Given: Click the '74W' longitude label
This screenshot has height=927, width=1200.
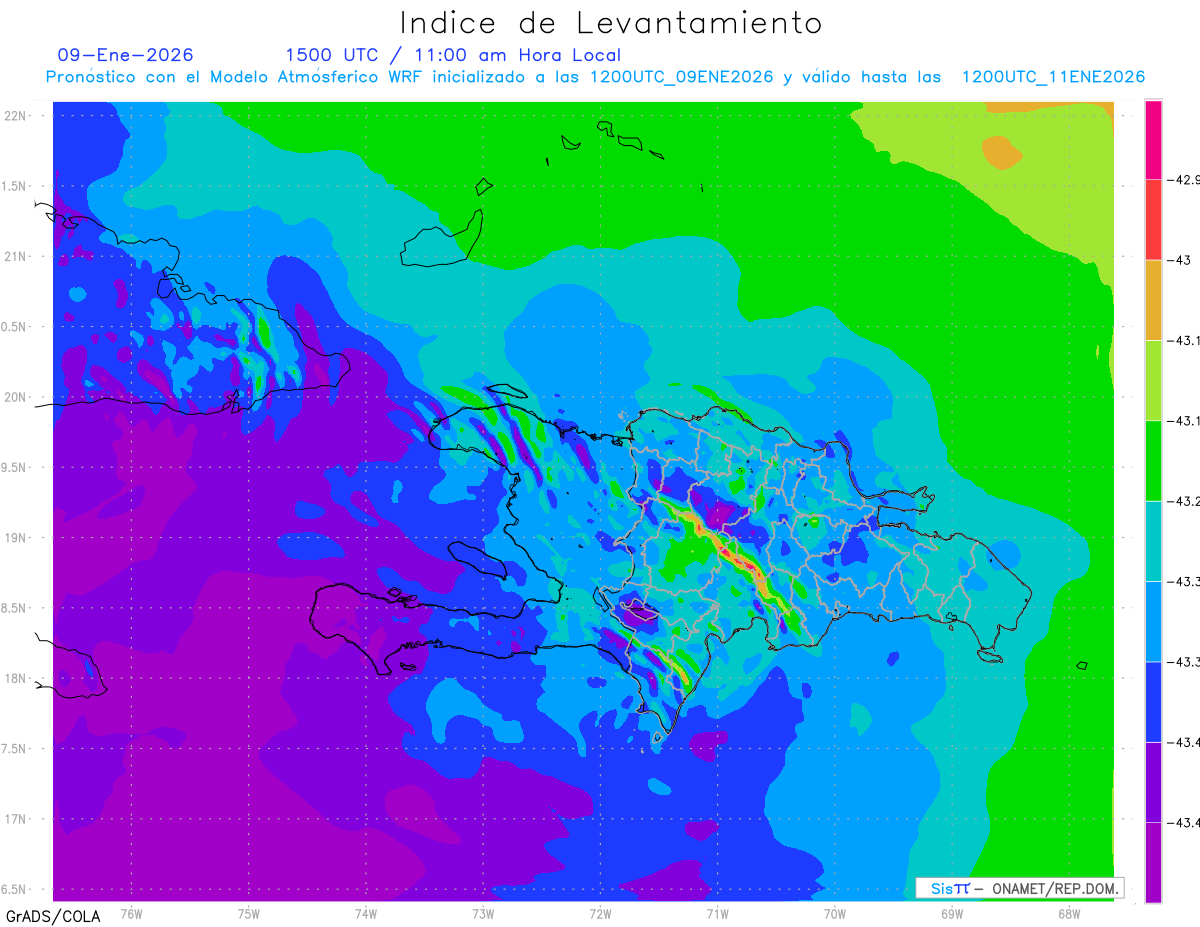Looking at the screenshot, I should point(365,913).
